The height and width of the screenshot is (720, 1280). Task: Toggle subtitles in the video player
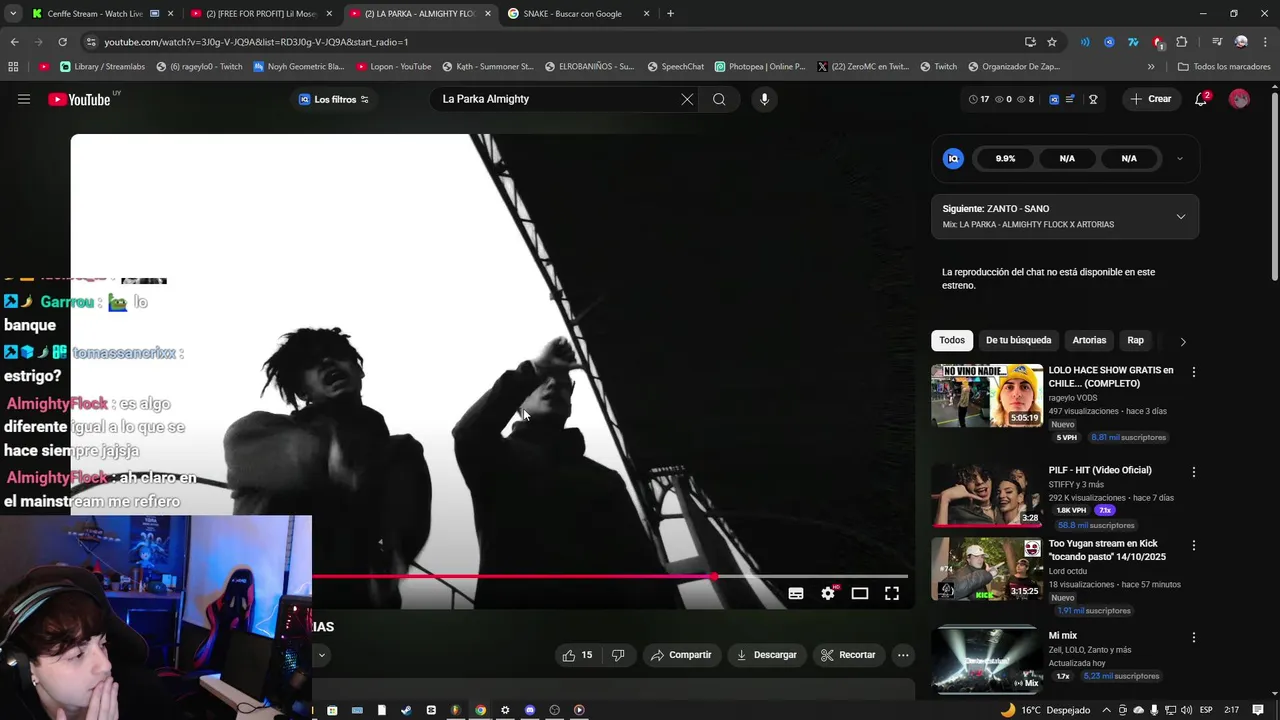pos(796,594)
